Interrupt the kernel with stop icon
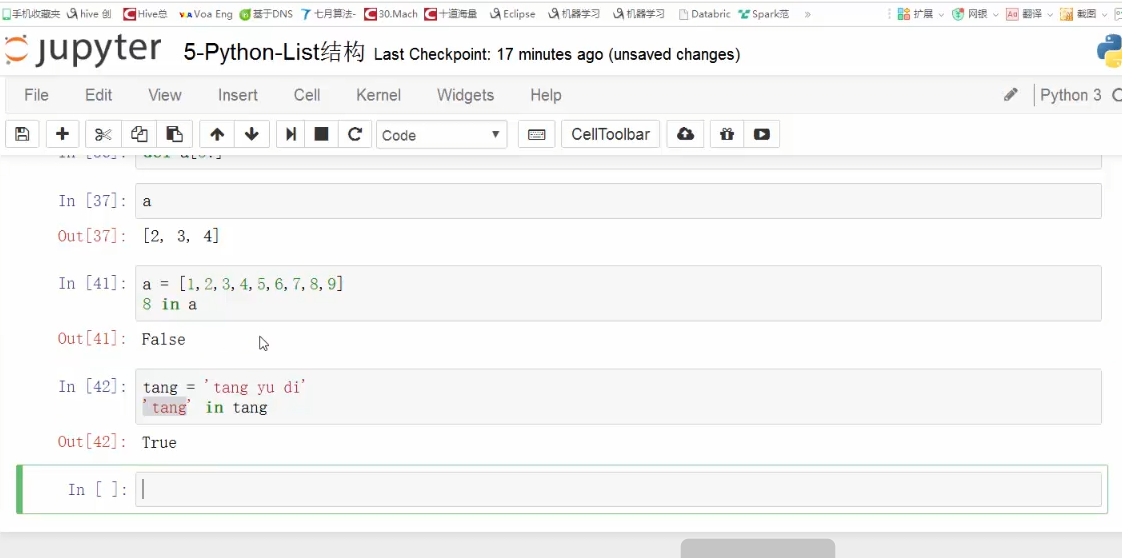Screen dimensions: 1122x558 [x=322, y=134]
